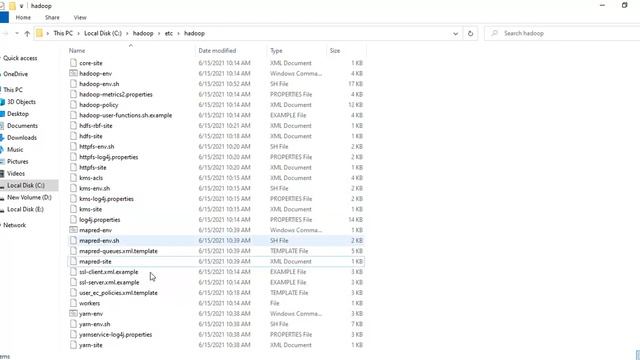640x360 pixels.
Task: Select the mapred-site file icon
Action: pos(73,261)
